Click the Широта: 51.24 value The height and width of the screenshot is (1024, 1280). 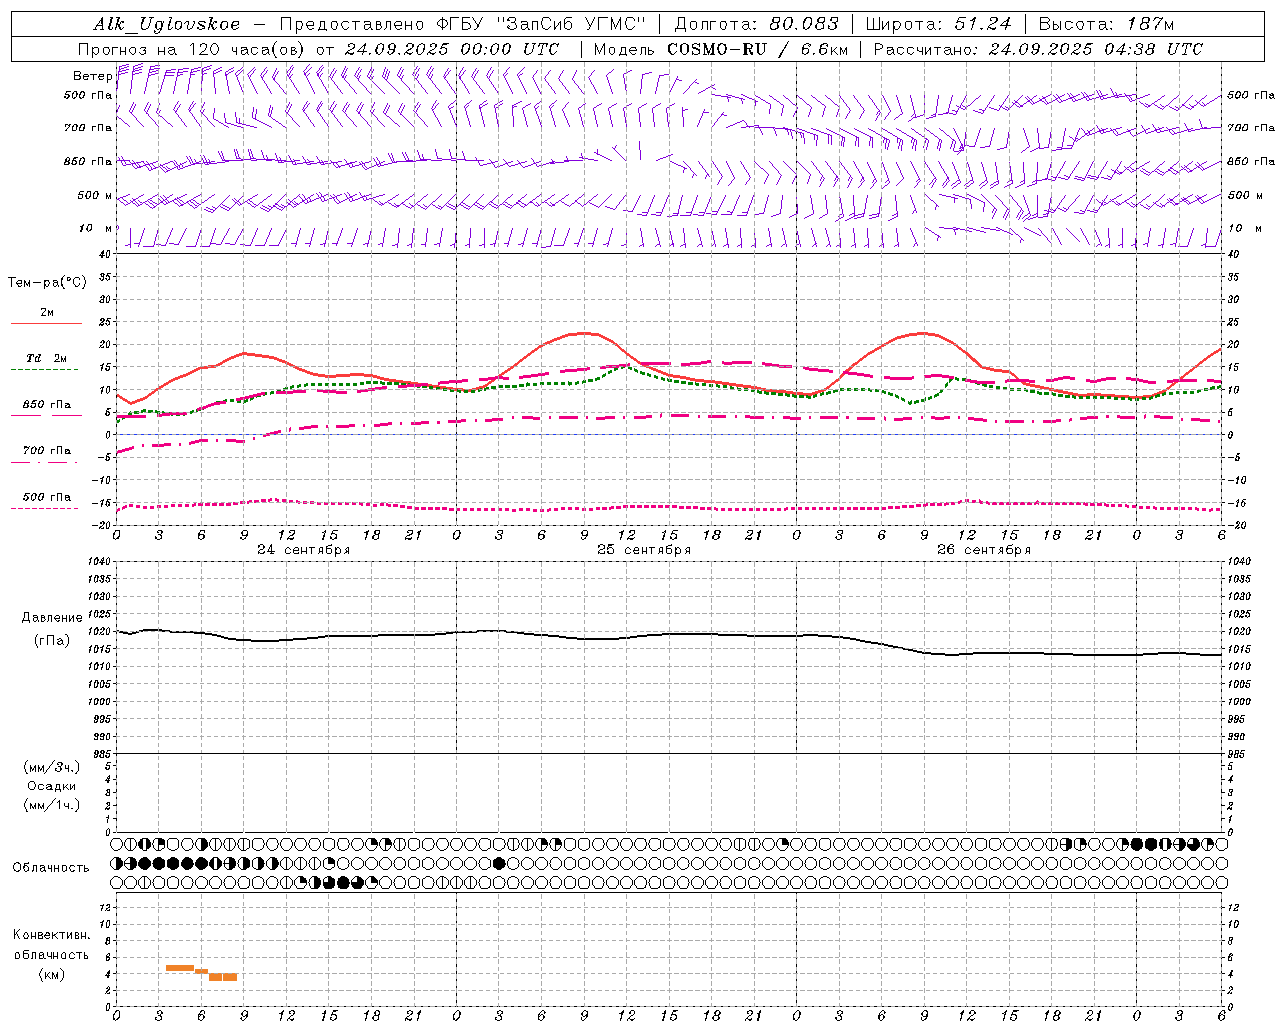tap(938, 24)
